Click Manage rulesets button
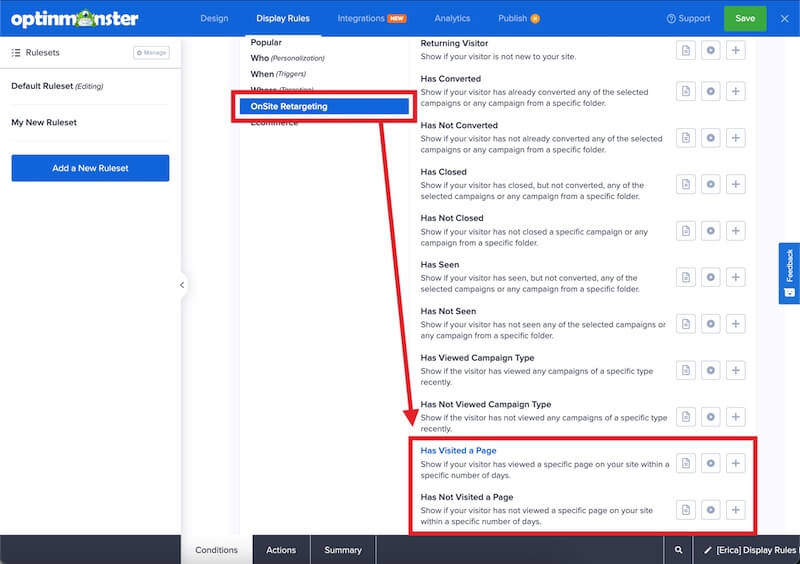 (x=152, y=53)
